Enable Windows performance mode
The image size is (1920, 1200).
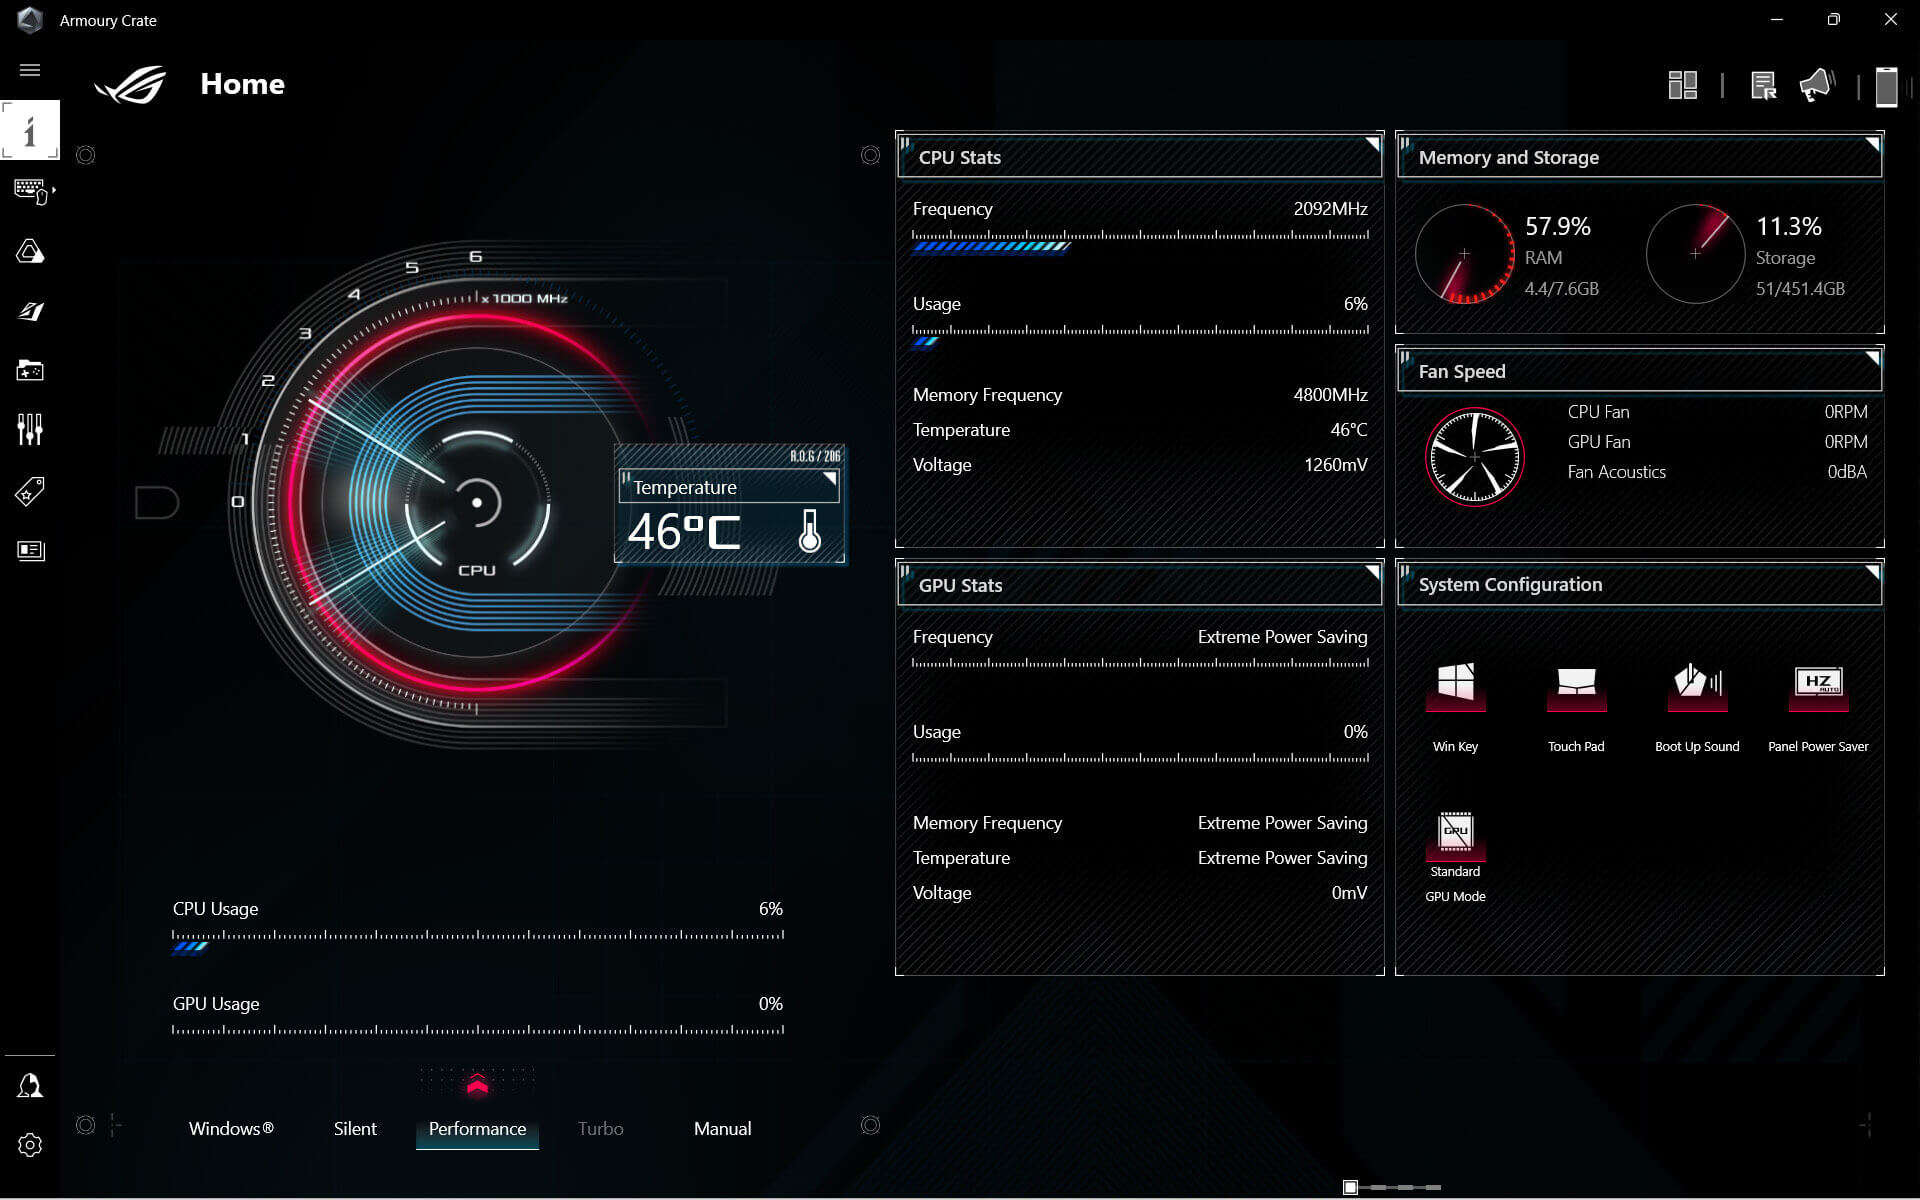(231, 1128)
